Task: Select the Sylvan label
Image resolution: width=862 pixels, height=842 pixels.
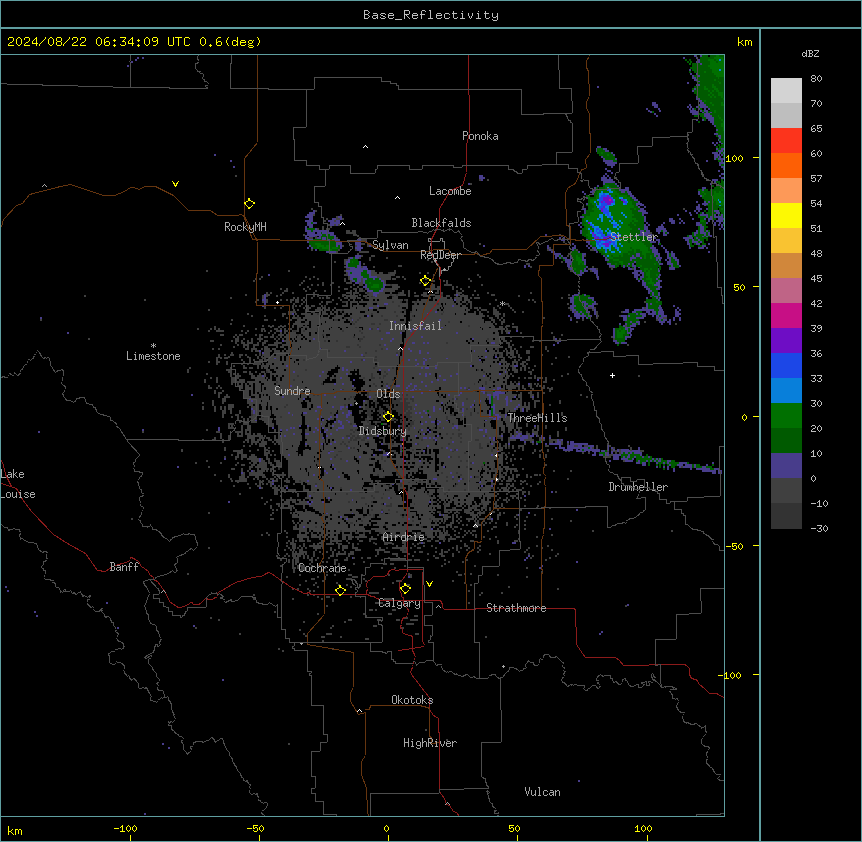Action: (390, 245)
